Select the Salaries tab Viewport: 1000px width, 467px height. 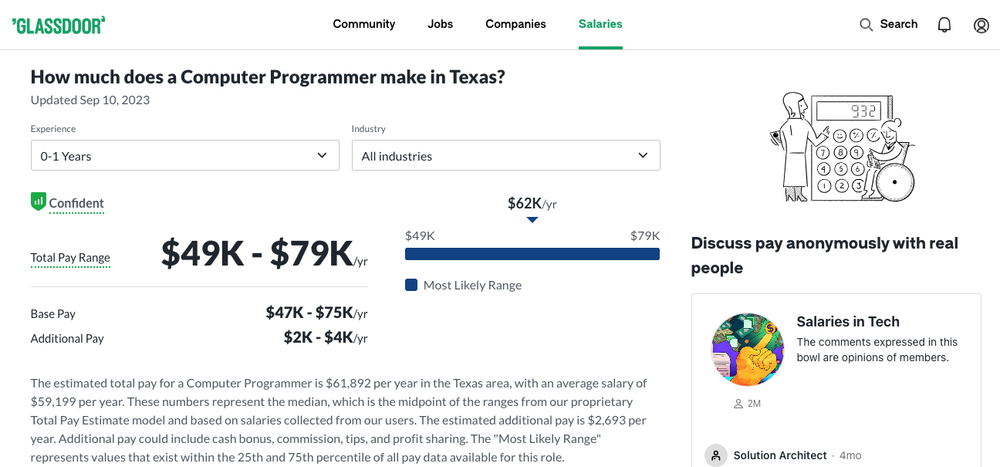600,24
